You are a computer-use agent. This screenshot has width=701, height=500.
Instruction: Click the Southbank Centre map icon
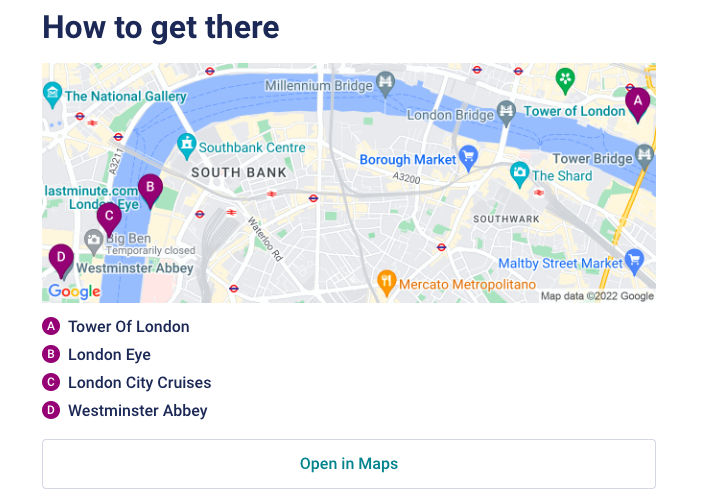(186, 146)
